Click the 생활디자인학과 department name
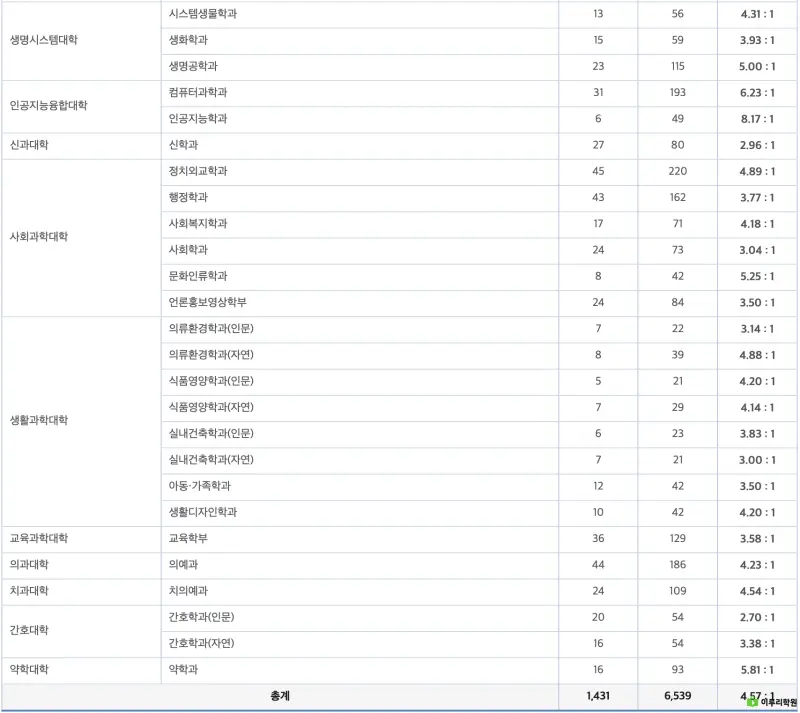Screen dimensions: 800x713 point(203,512)
